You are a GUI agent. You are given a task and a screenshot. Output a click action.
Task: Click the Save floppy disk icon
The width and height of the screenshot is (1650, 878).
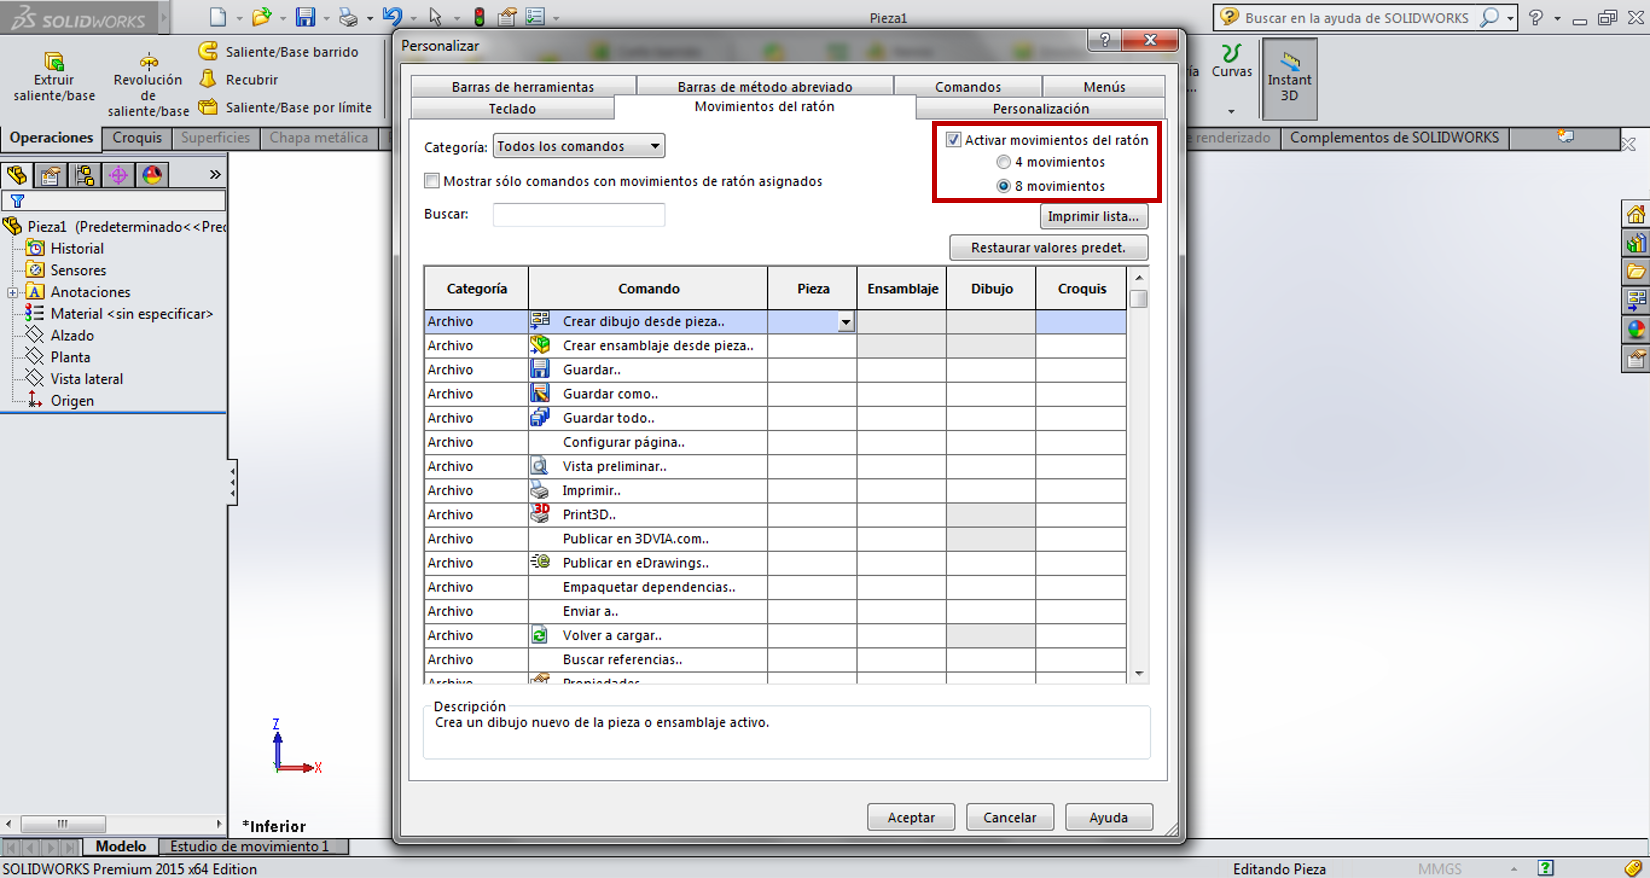click(305, 17)
